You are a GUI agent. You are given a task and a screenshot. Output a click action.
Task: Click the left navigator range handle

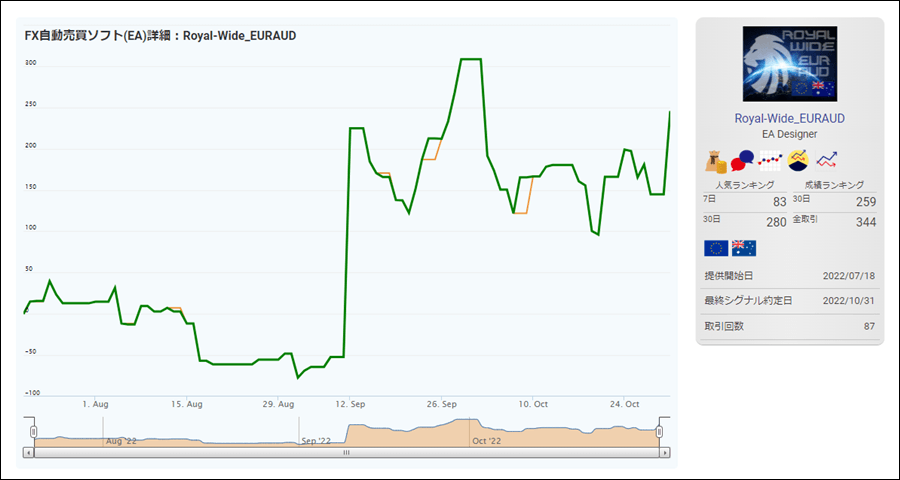(33, 431)
